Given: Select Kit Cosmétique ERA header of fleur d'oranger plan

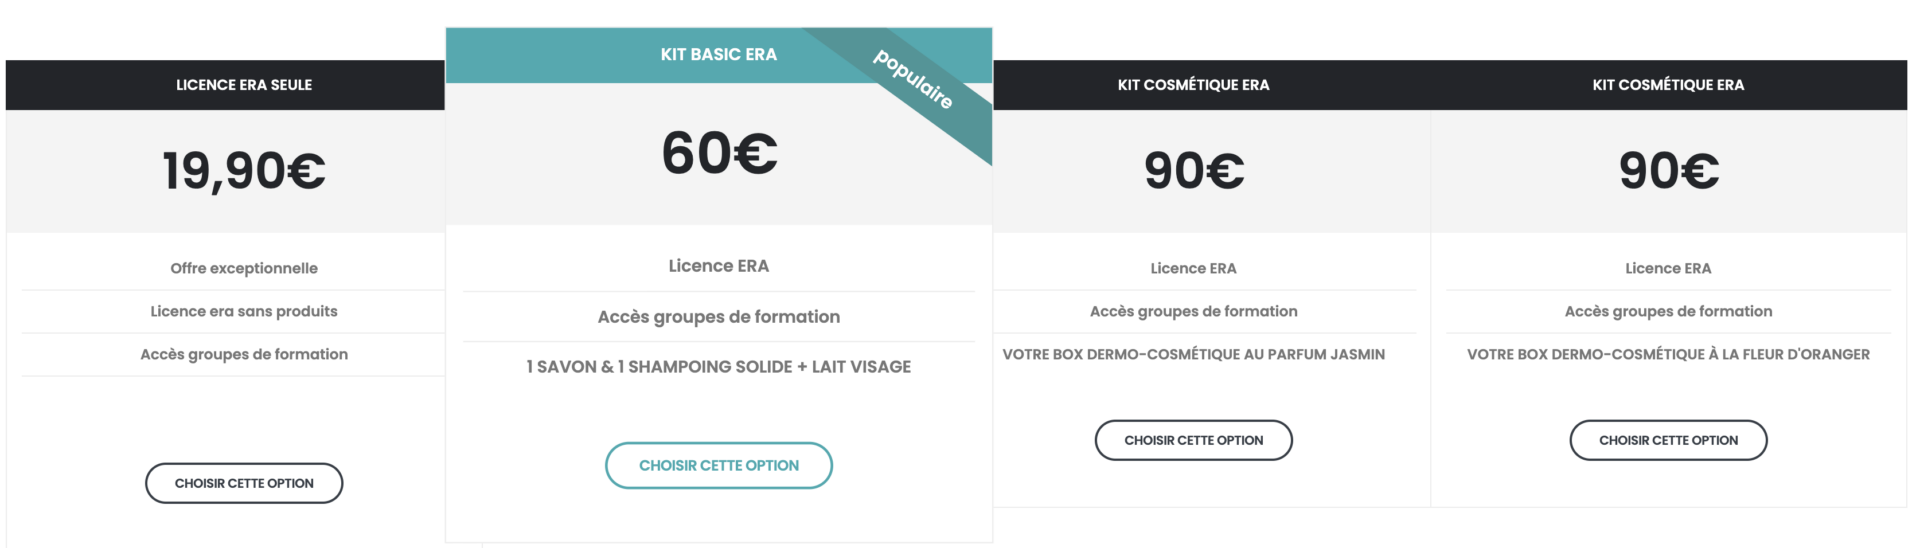Looking at the screenshot, I should point(1668,85).
